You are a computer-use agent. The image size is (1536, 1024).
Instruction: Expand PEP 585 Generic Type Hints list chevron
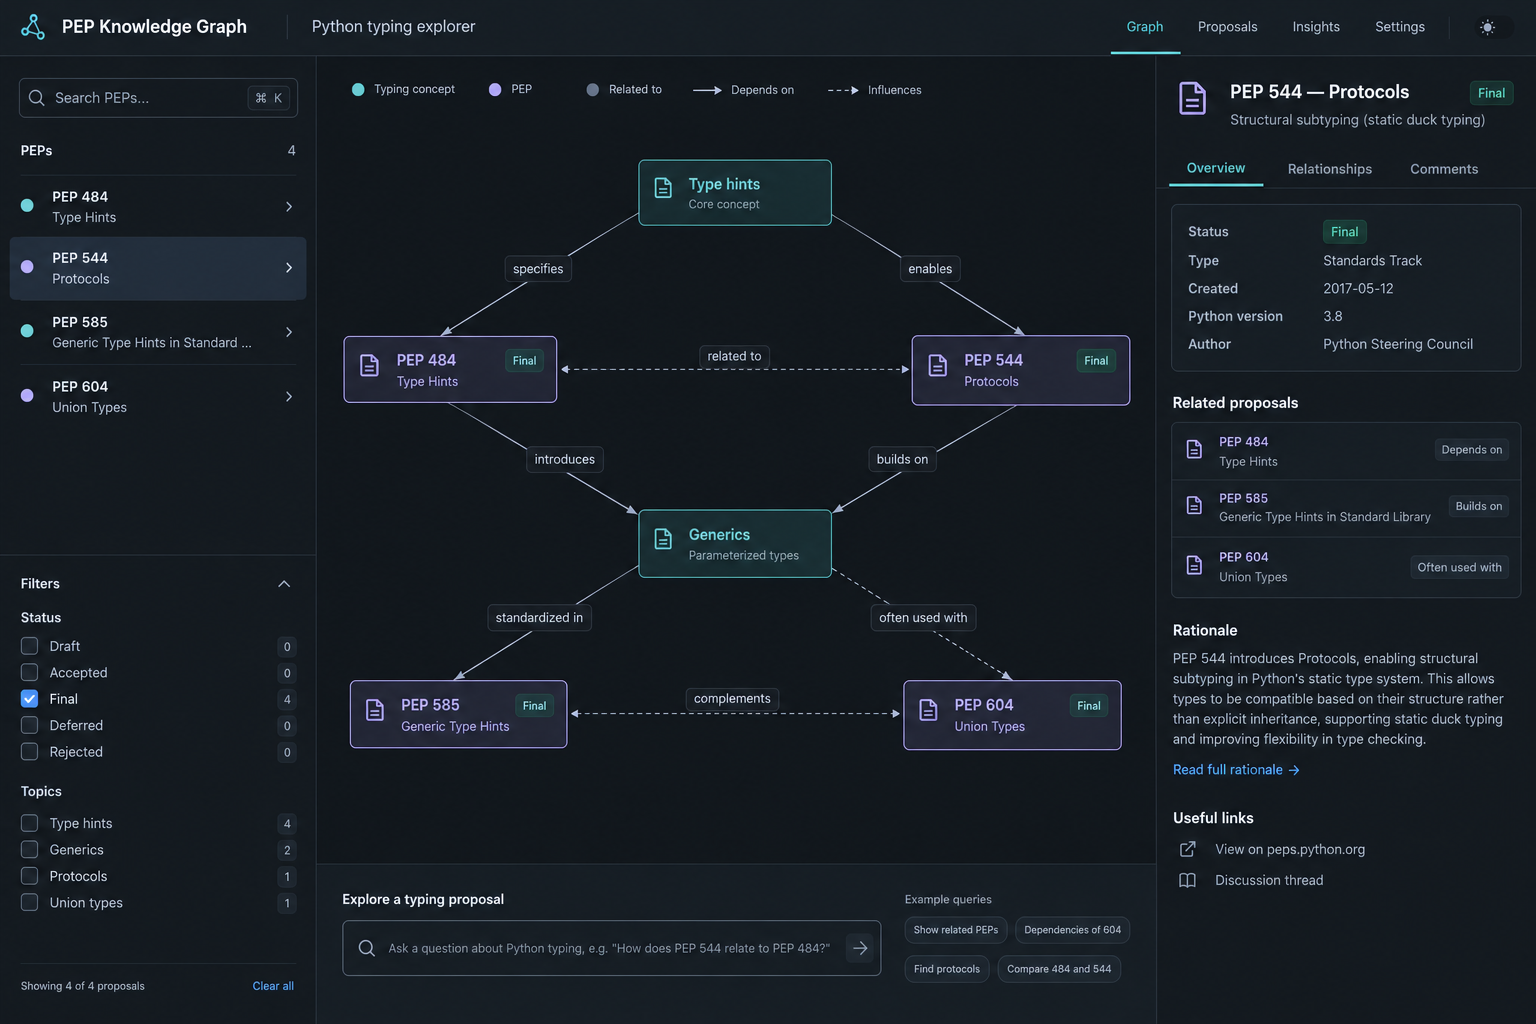pyautogui.click(x=289, y=332)
